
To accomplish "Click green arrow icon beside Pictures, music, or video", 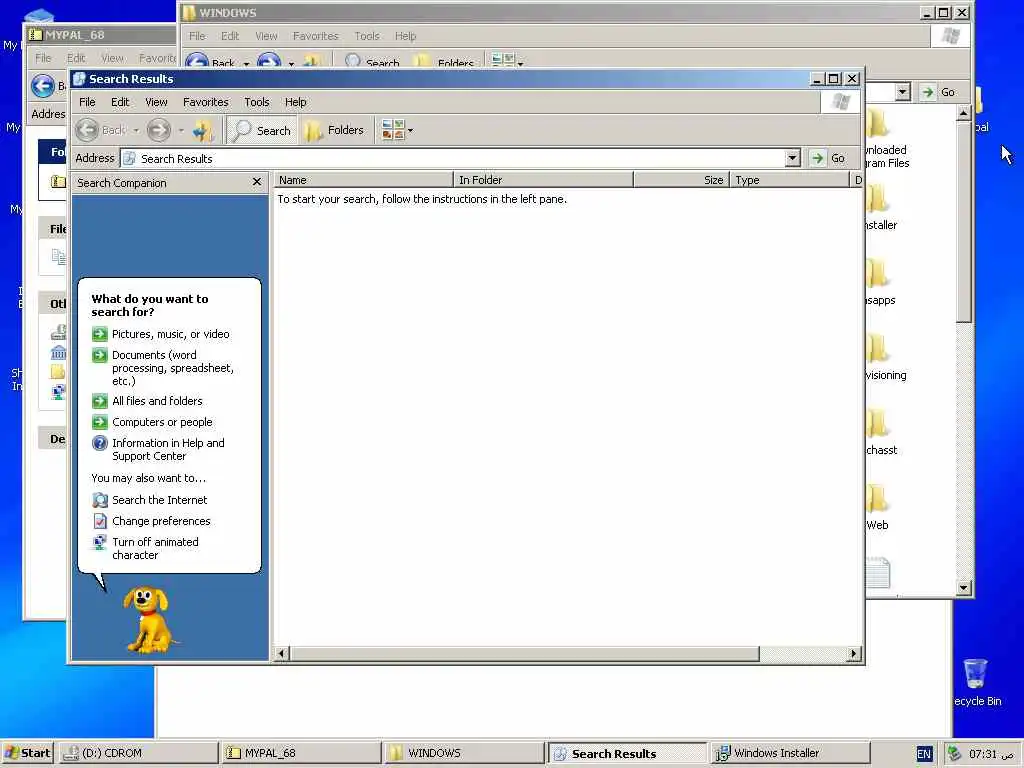I will 99,334.
